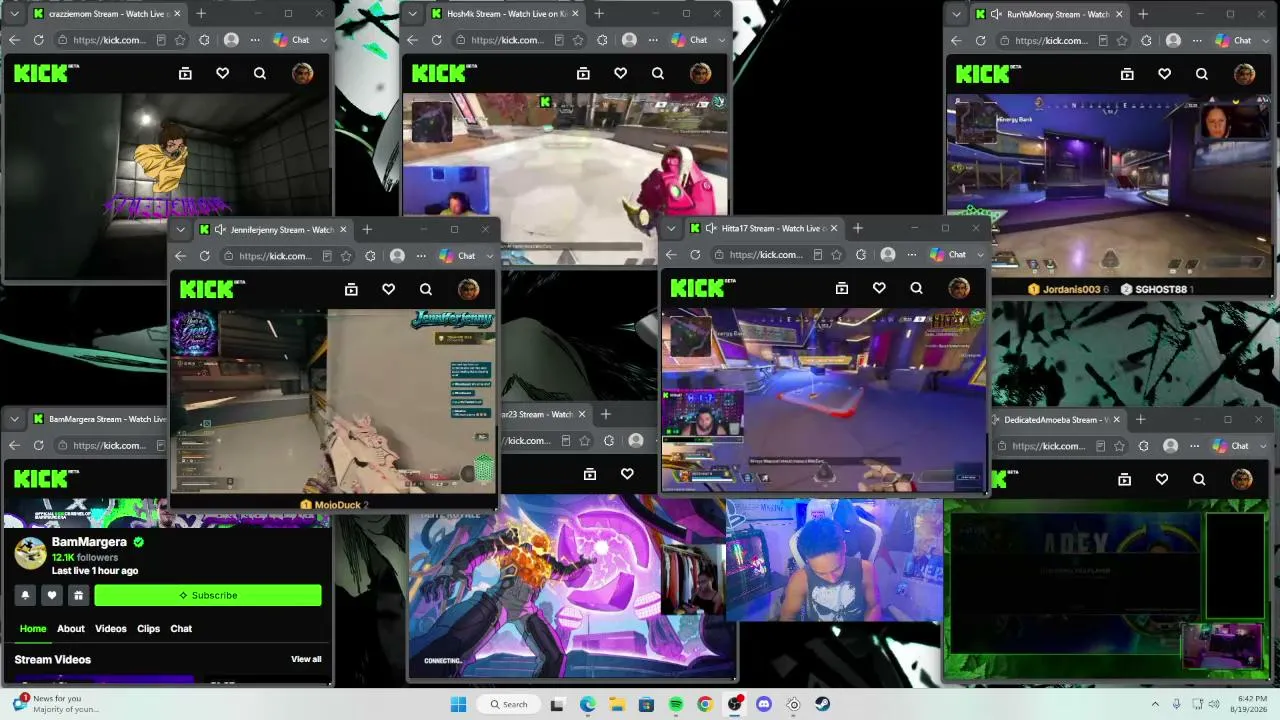Image resolution: width=1280 pixels, height=720 pixels.
Task: Go back in Hosh4k window
Action: point(412,40)
